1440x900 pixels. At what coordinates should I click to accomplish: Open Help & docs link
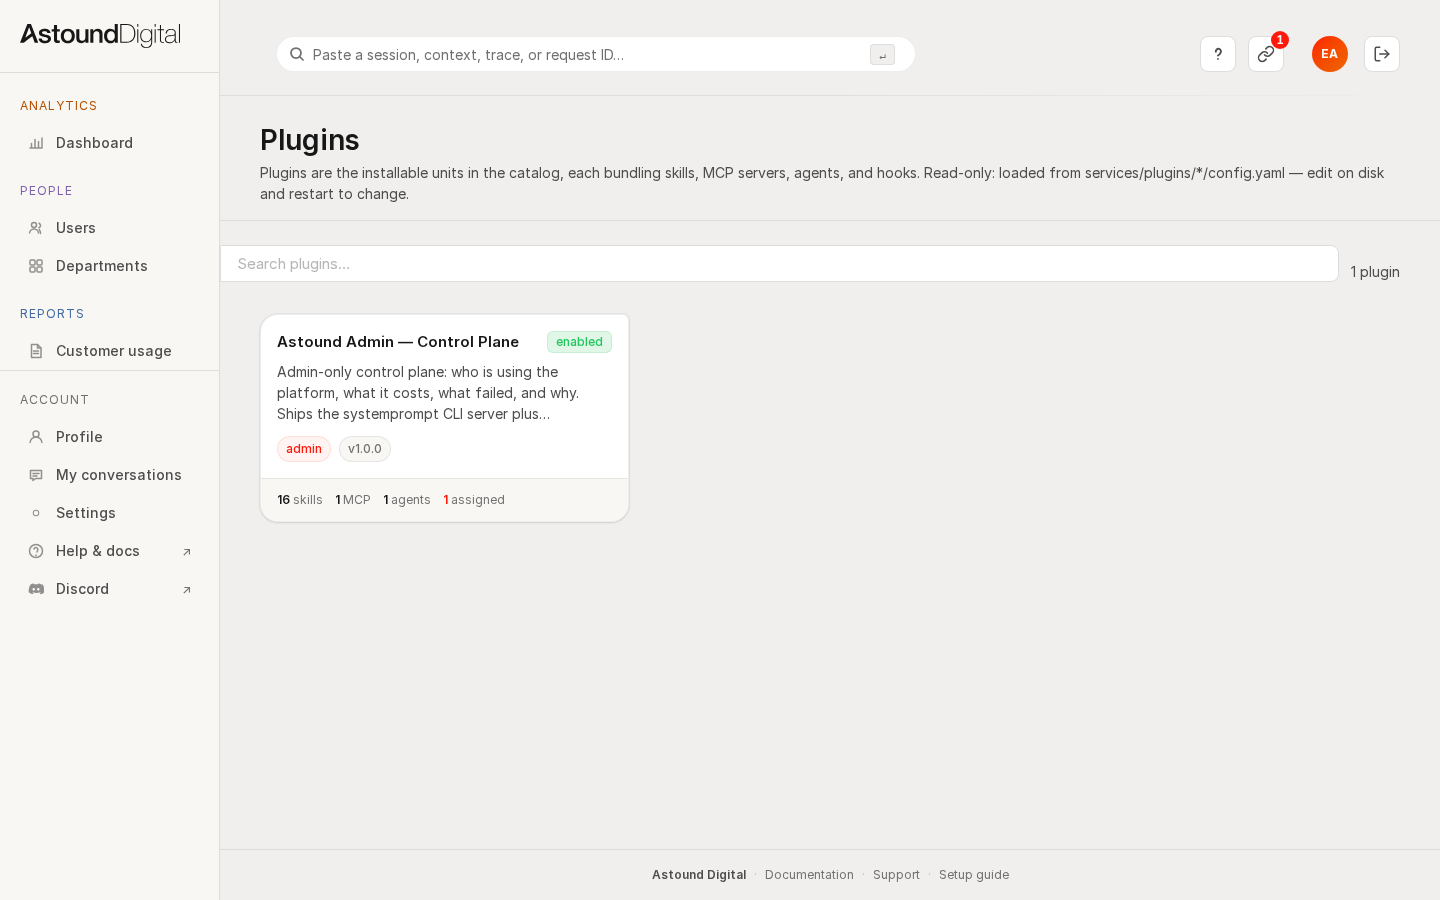(109, 551)
